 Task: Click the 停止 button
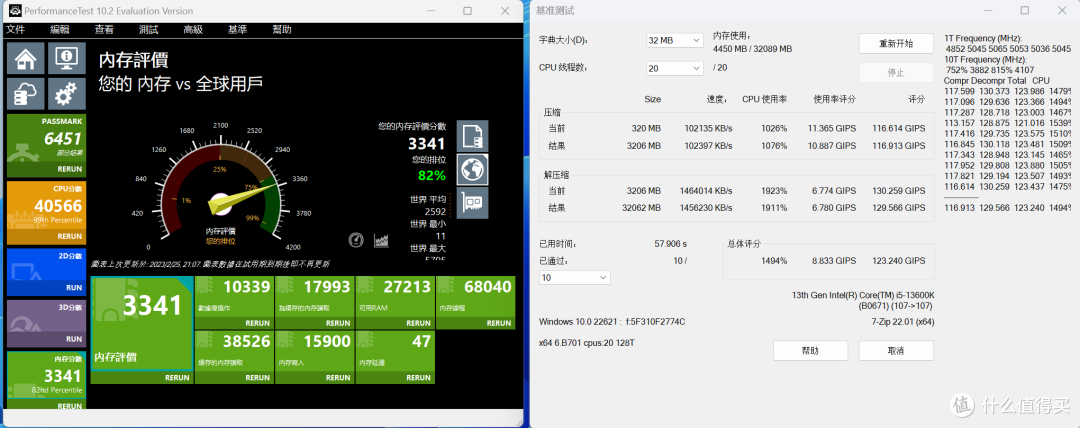click(x=896, y=72)
